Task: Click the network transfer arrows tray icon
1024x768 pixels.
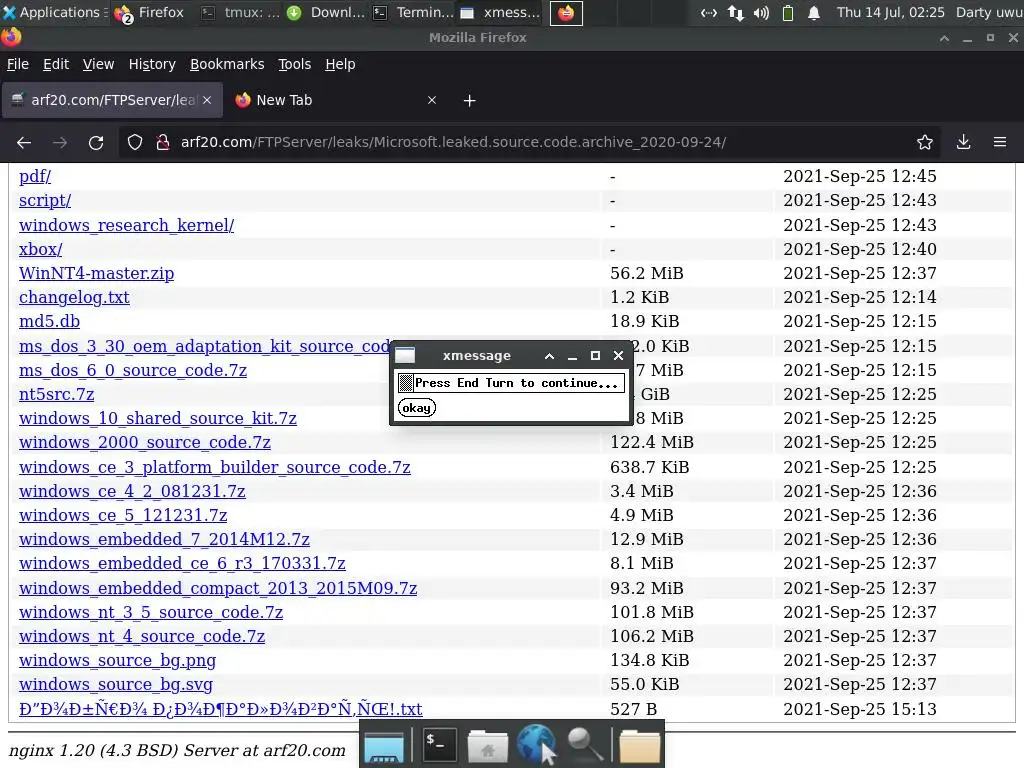Action: tap(735, 12)
